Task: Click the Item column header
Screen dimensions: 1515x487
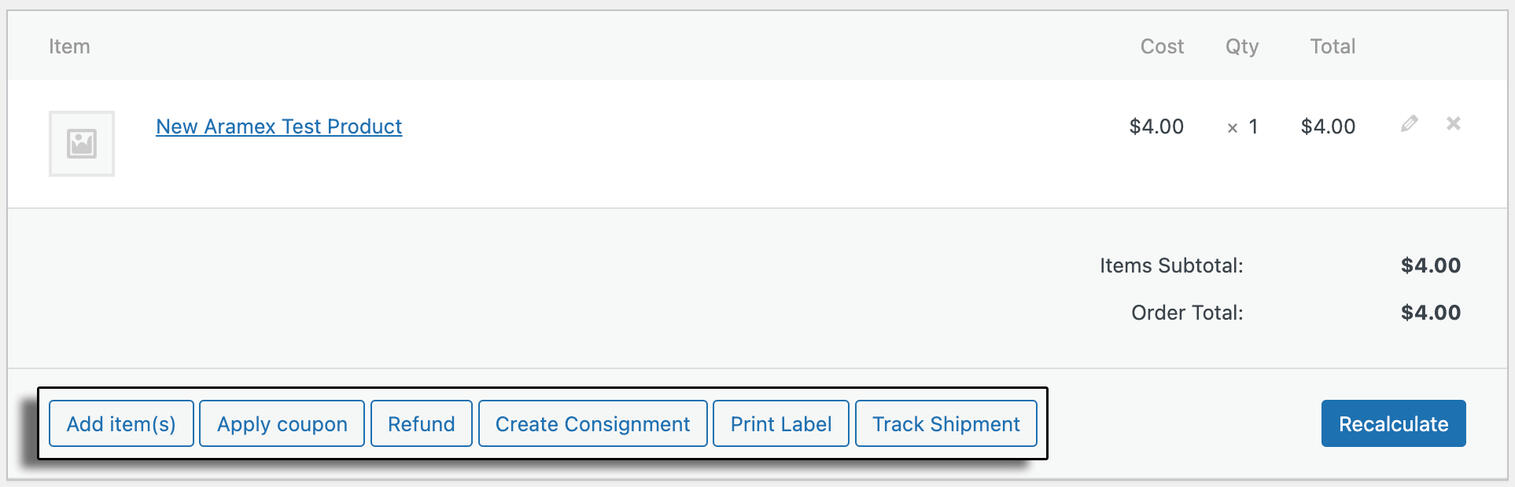Action: tap(69, 47)
